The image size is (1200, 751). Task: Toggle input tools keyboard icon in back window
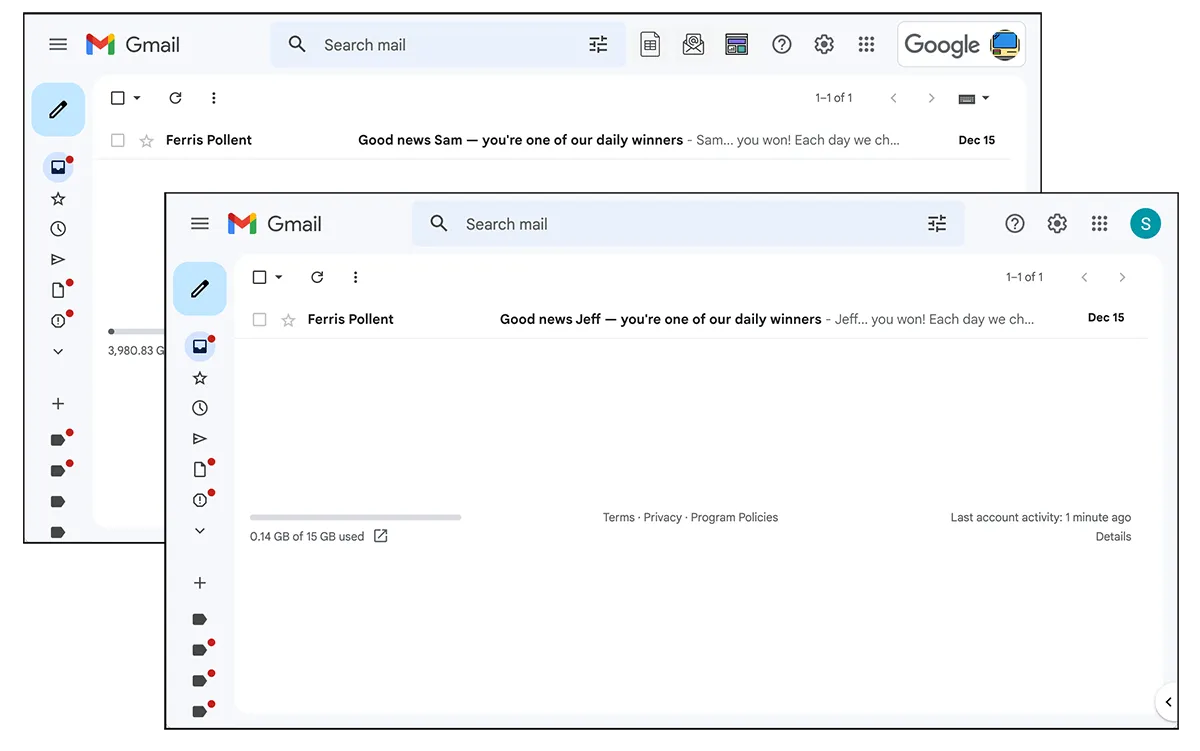click(x=967, y=98)
